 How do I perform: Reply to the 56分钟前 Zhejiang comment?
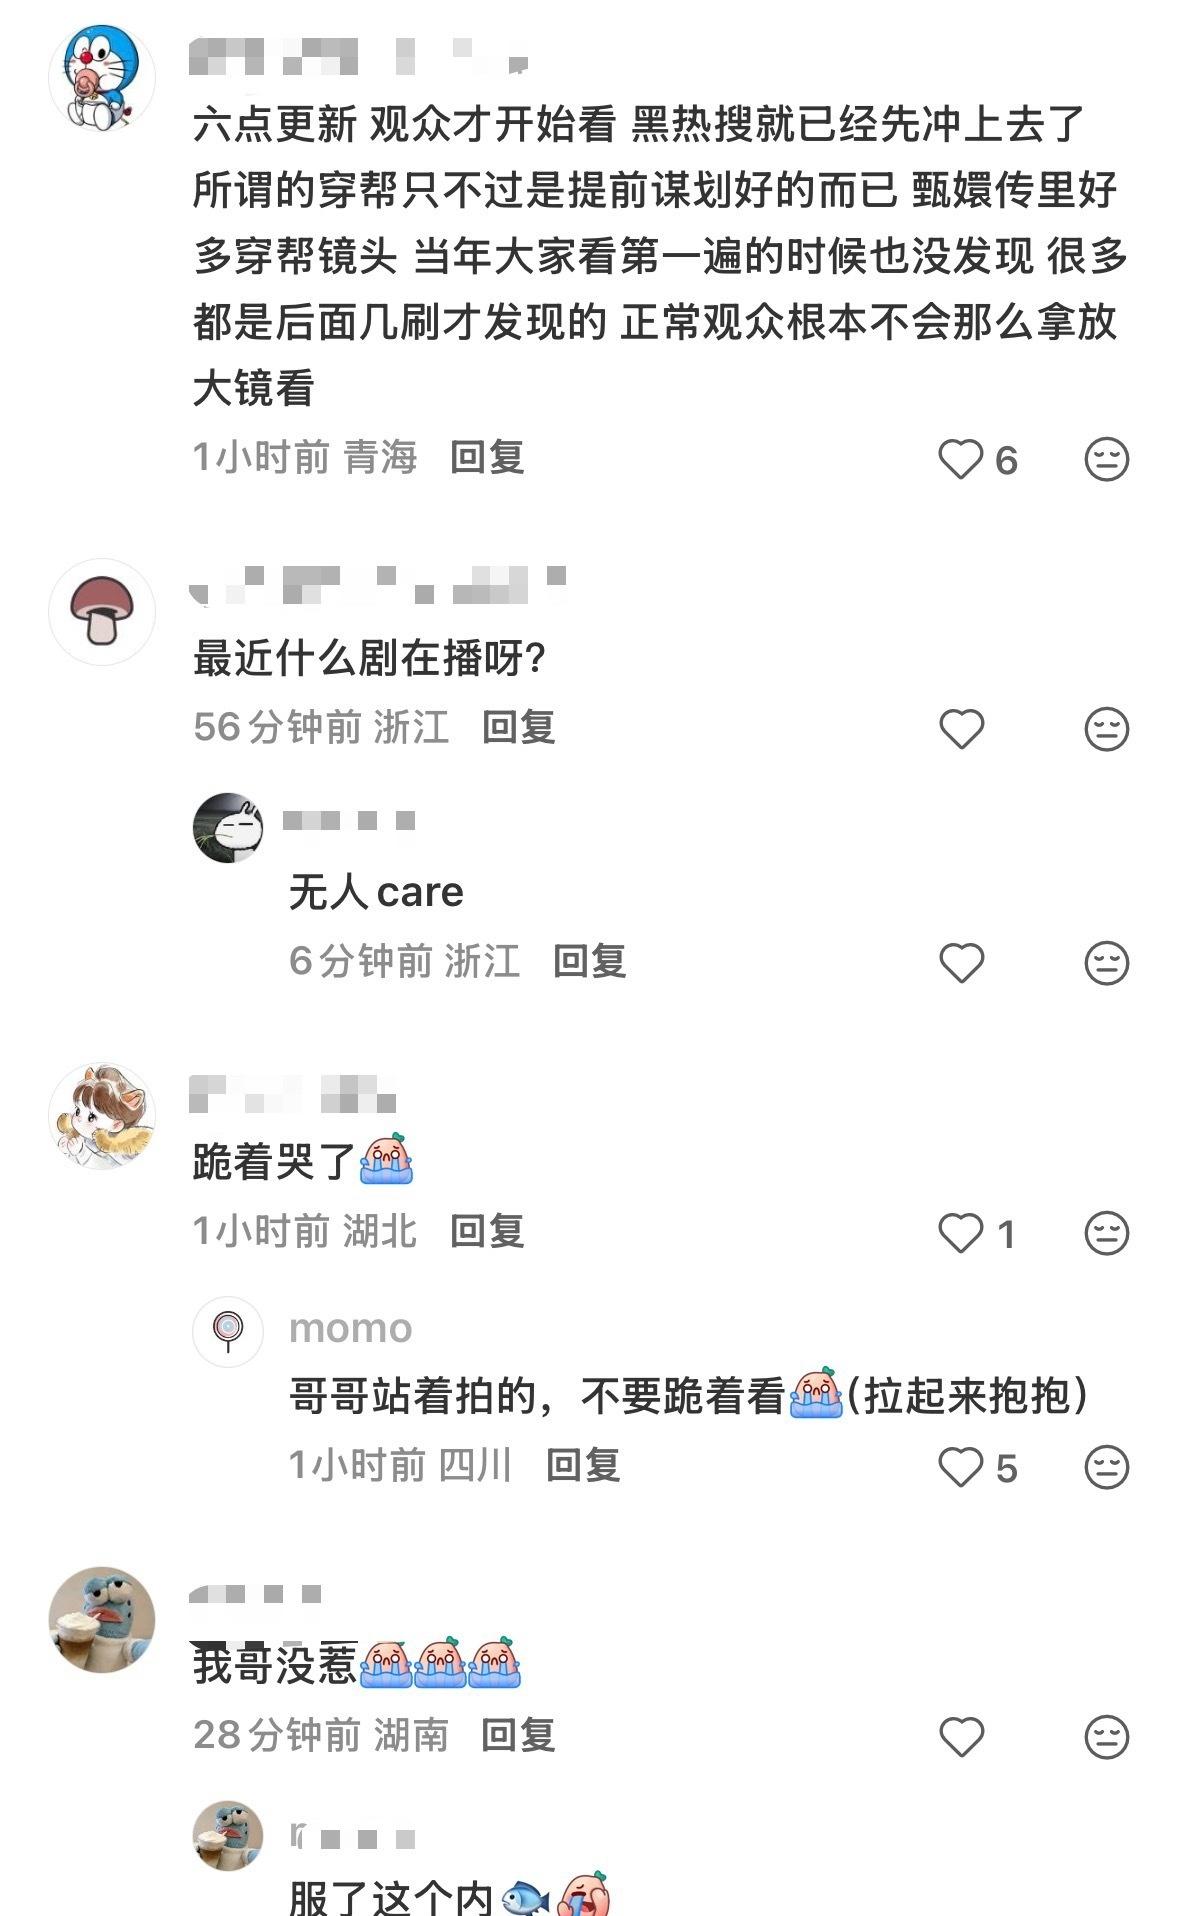(518, 727)
